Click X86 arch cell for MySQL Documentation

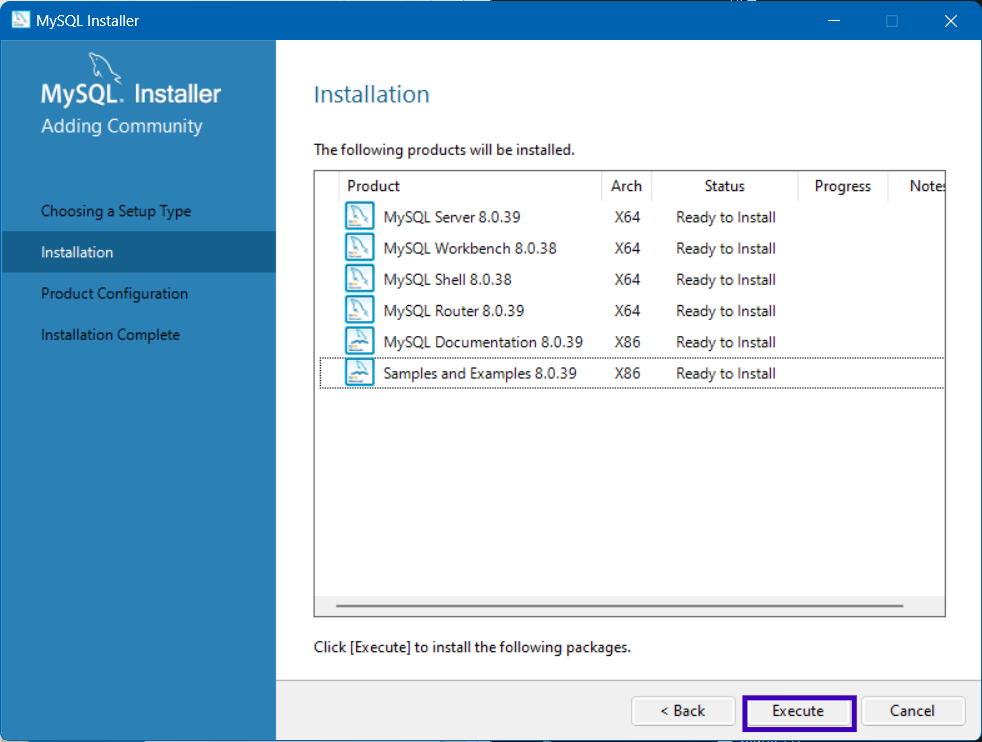(x=627, y=343)
